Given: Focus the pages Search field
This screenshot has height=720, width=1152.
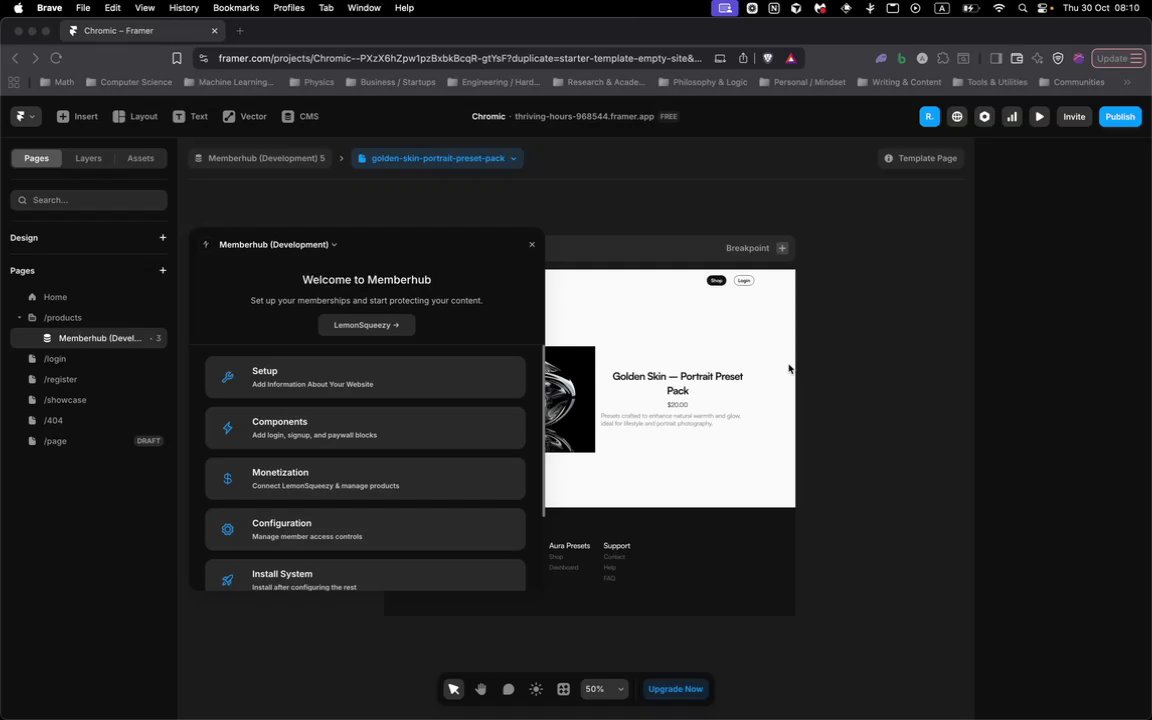Looking at the screenshot, I should [x=89, y=200].
